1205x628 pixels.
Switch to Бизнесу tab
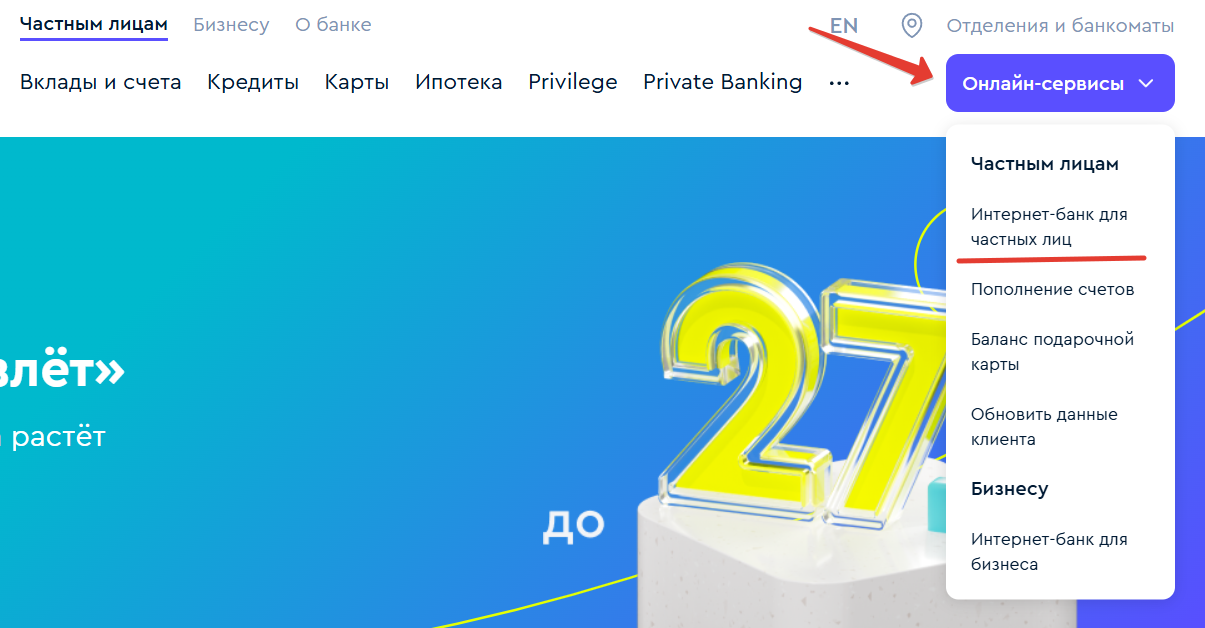click(231, 25)
